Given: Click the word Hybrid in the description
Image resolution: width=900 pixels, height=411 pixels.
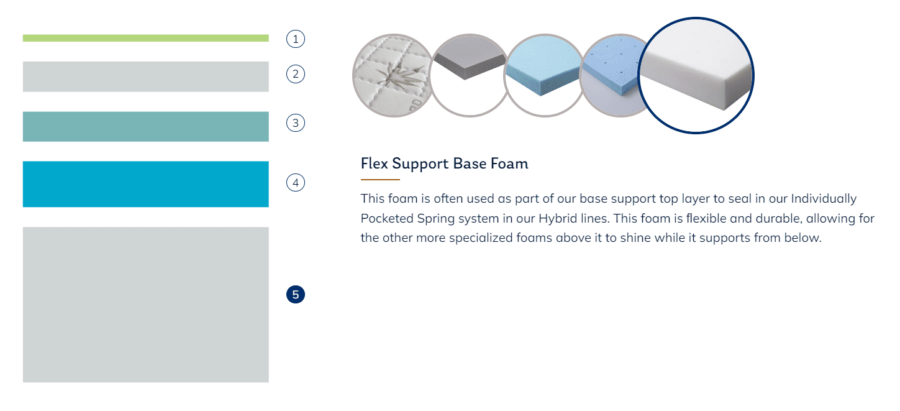Looking at the screenshot, I should pos(550,218).
